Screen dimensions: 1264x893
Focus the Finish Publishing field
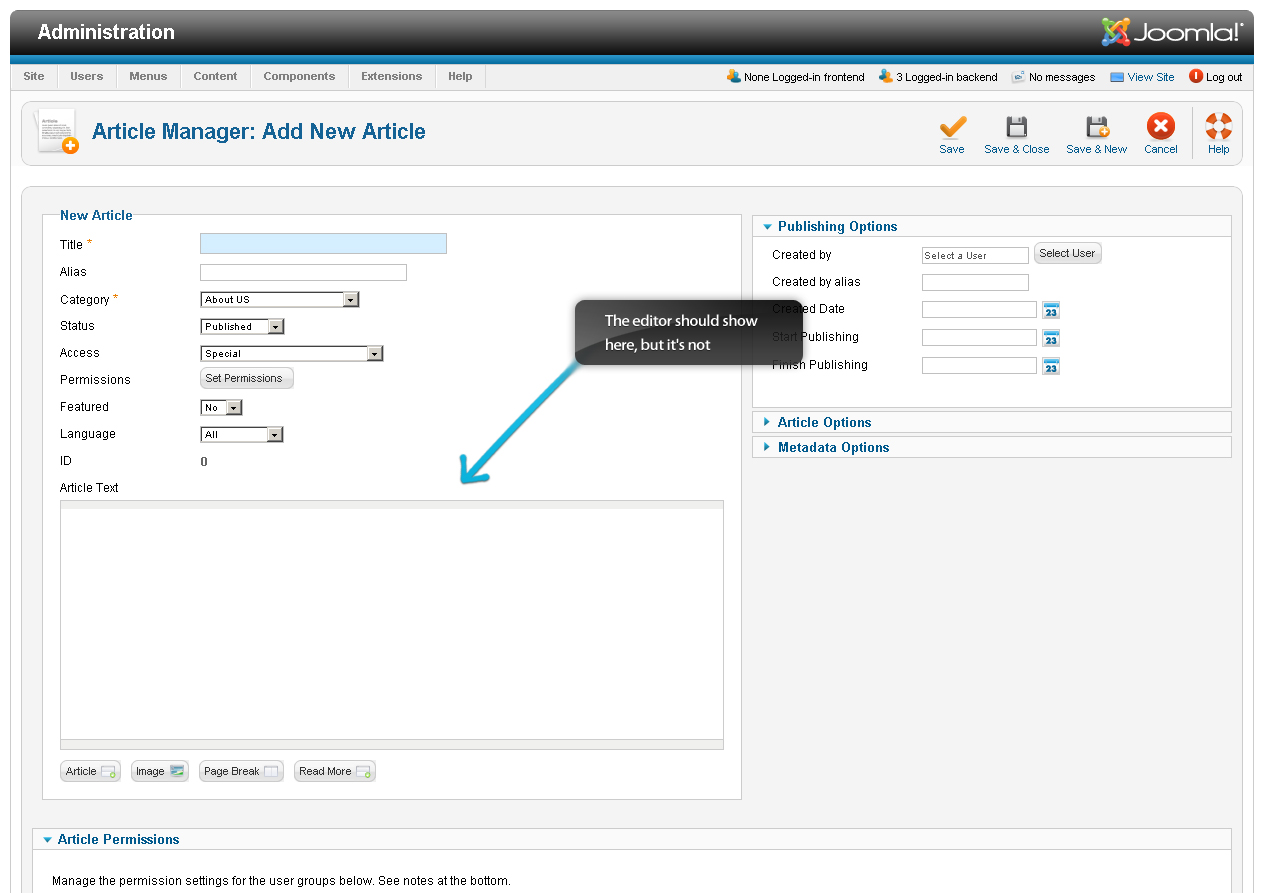(x=979, y=366)
